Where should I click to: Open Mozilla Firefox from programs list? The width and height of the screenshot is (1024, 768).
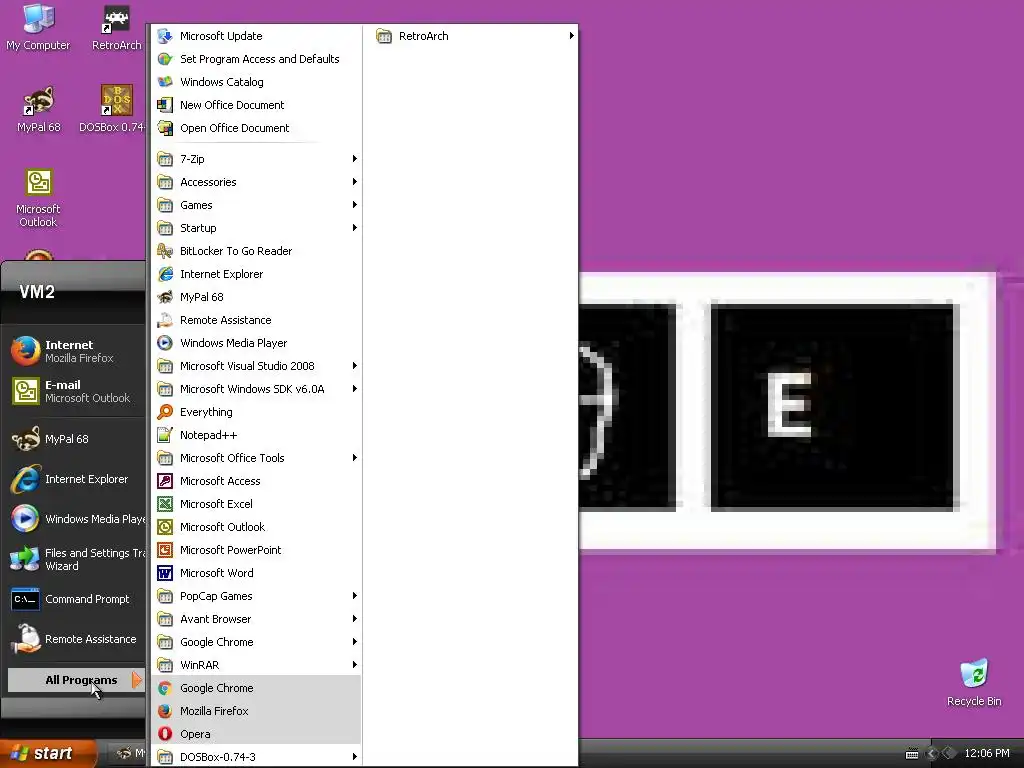click(257, 711)
